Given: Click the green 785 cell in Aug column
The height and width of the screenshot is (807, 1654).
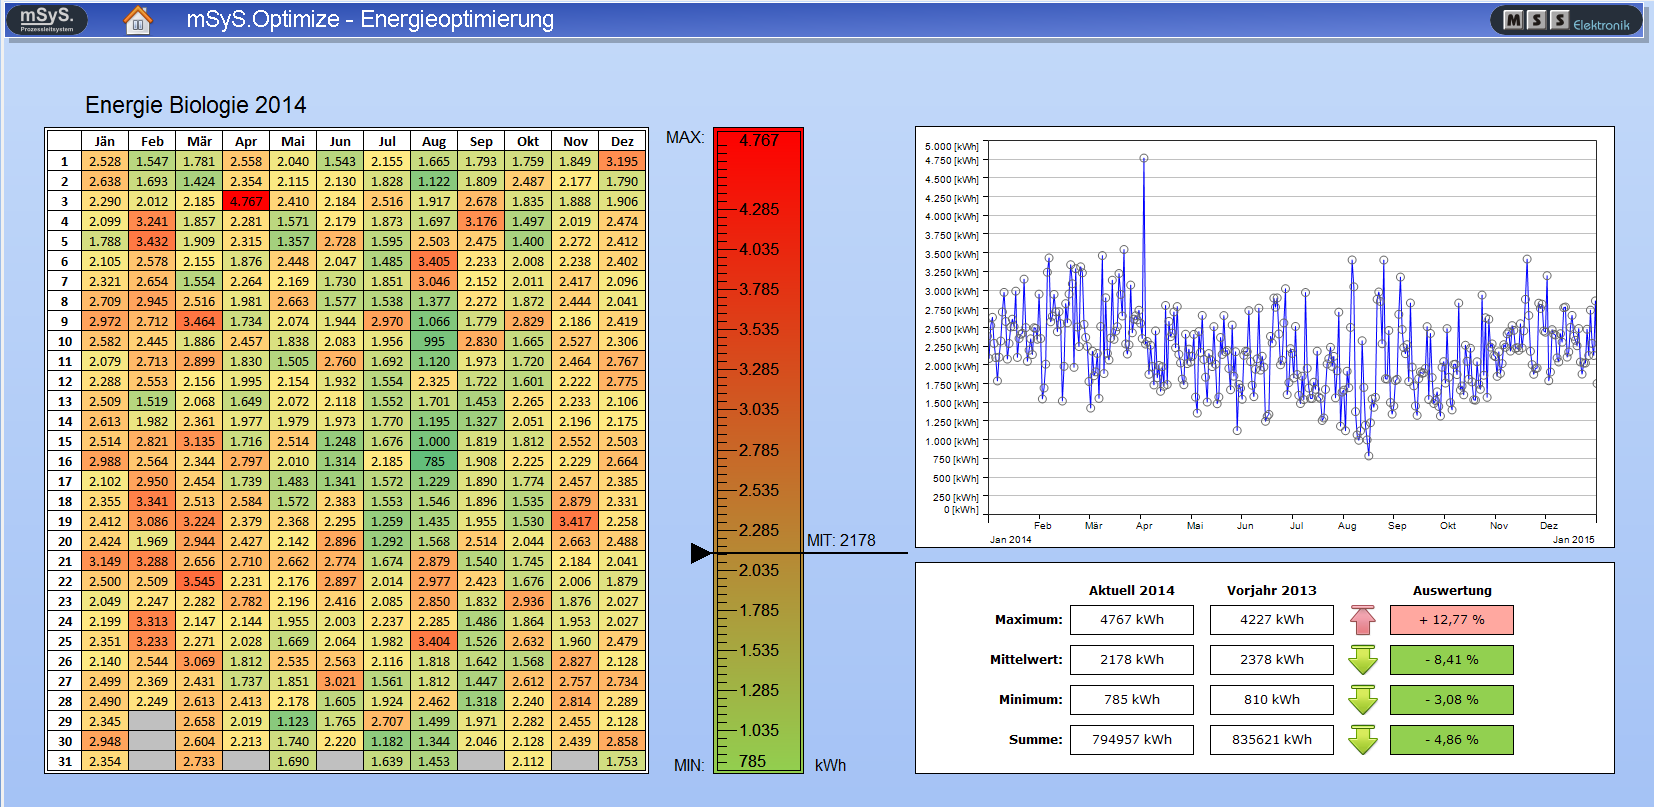Looking at the screenshot, I should click(434, 461).
